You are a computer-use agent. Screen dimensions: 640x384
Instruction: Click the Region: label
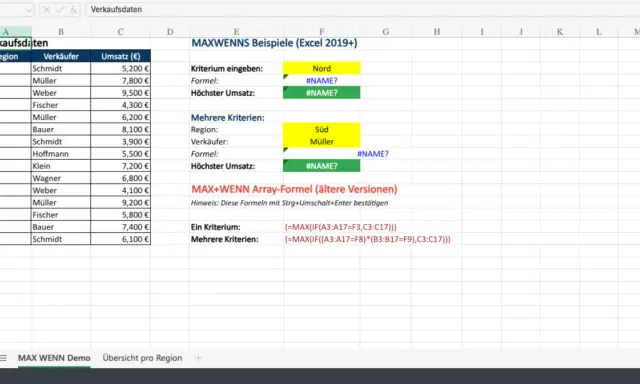pyautogui.click(x=204, y=130)
